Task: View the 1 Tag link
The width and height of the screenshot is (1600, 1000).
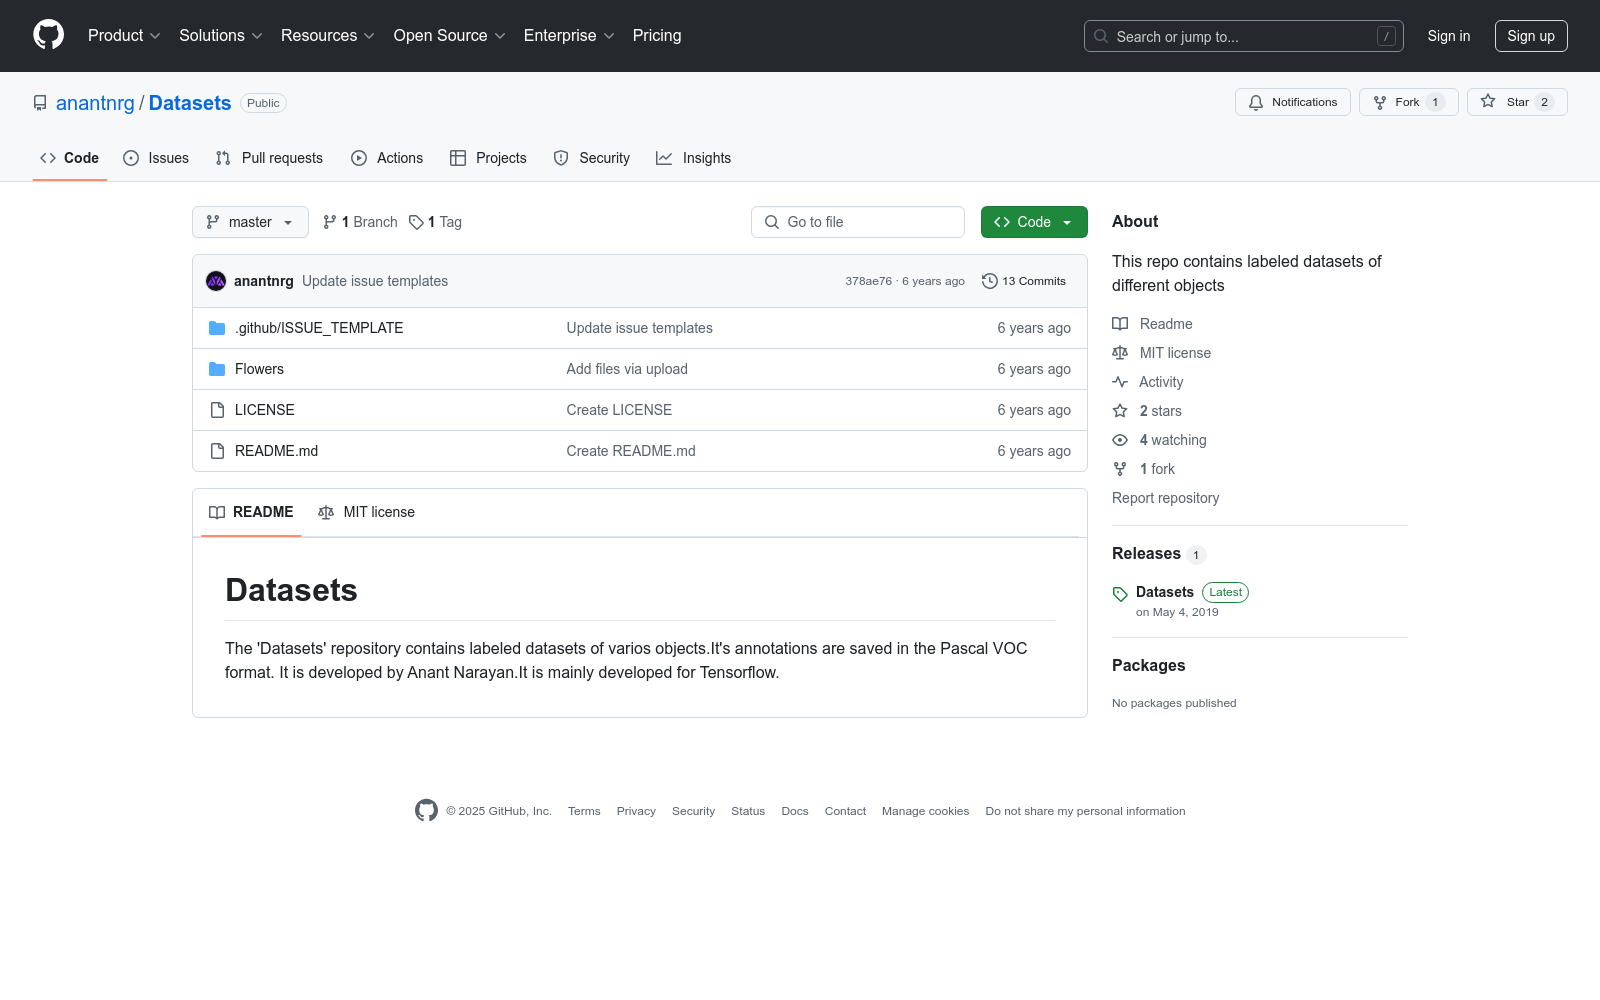Action: [x=435, y=222]
